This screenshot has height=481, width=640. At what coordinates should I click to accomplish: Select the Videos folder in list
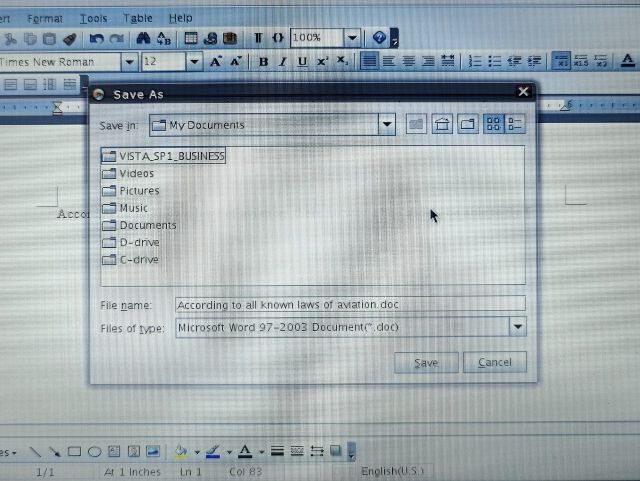[x=128, y=174]
